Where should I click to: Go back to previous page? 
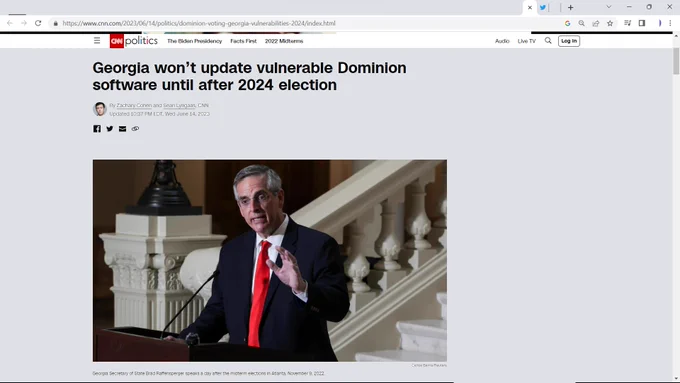pos(10,23)
